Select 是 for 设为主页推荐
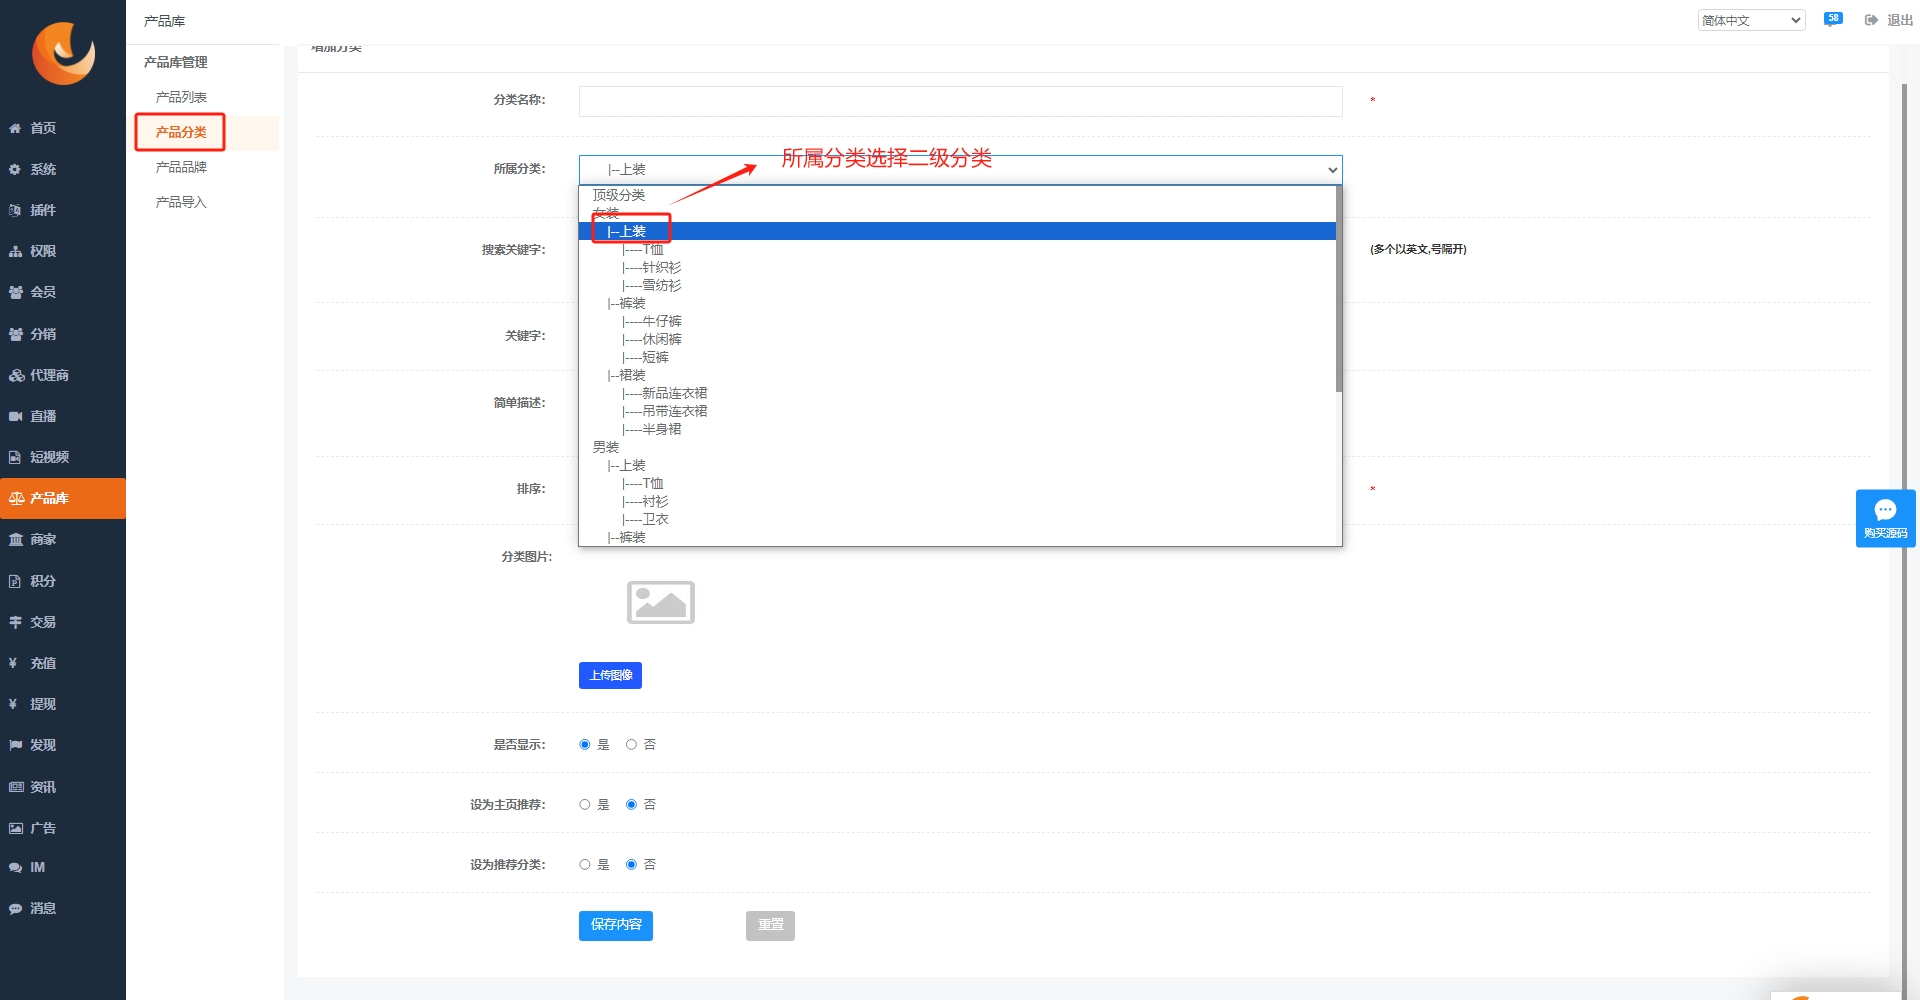The width and height of the screenshot is (1920, 1000). pyautogui.click(x=585, y=804)
